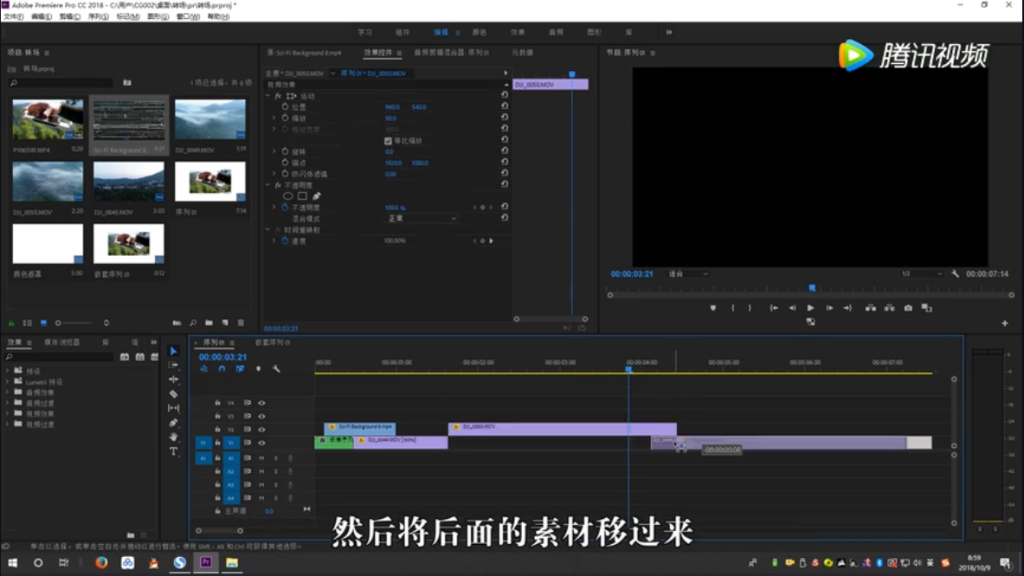Select ellipse mask tool under opacity
Screen dimensions: 1024x576
(288, 196)
